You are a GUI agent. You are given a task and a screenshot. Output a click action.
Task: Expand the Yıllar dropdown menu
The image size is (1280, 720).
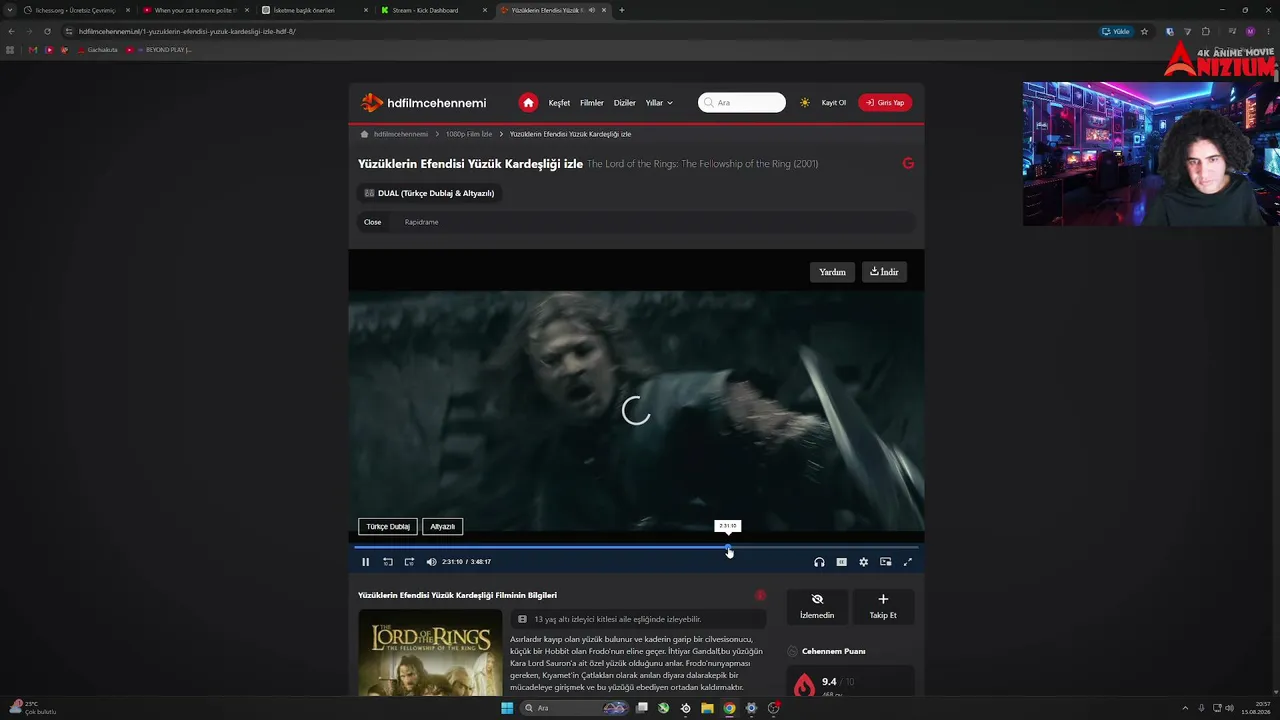659,102
